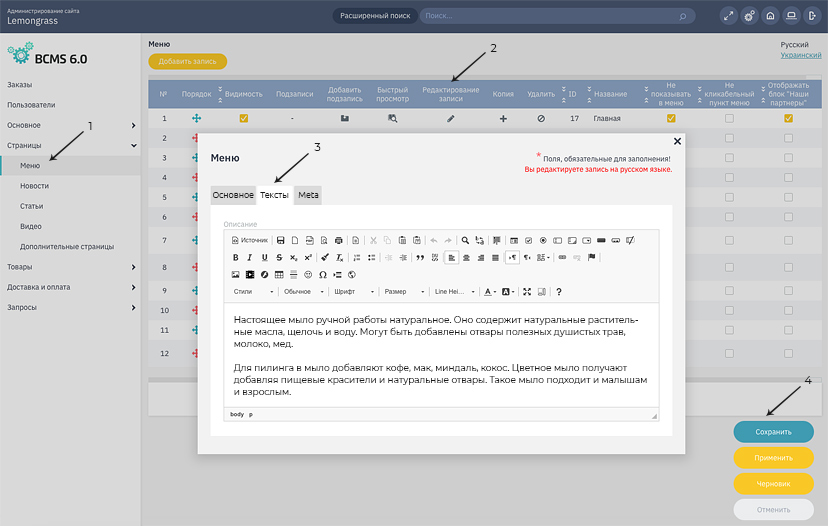828x526 pixels.
Task: Click the Отменить button
Action: (x=773, y=510)
